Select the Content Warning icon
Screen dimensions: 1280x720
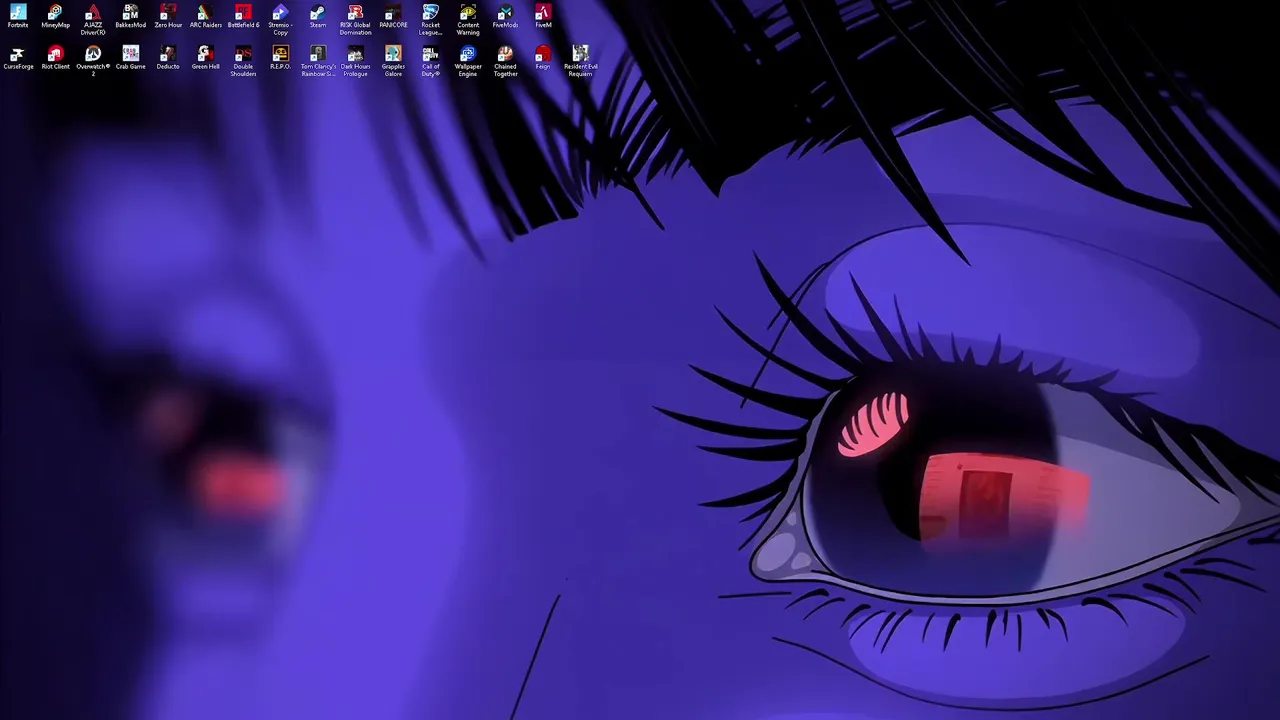point(468,20)
